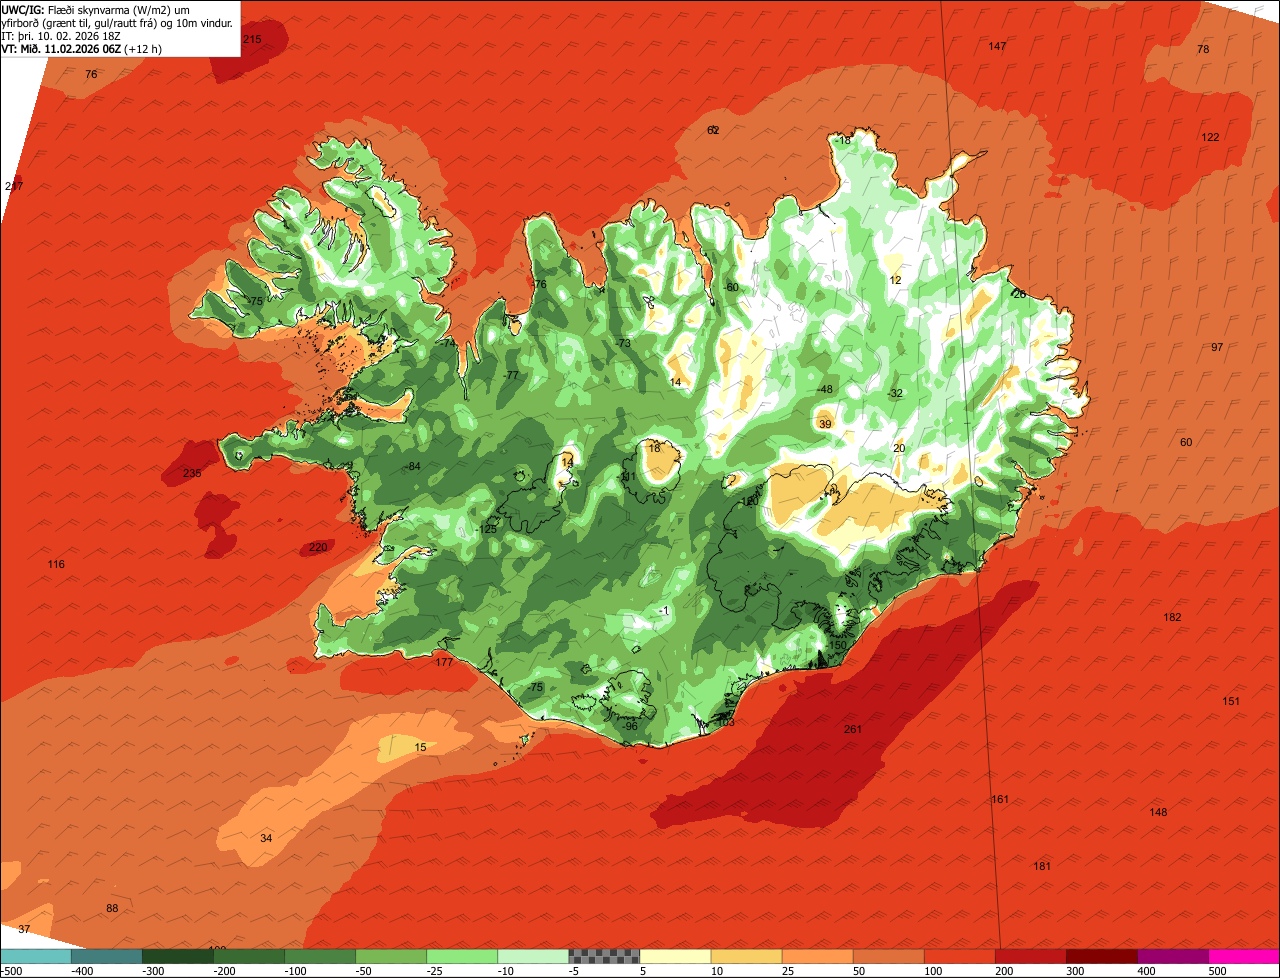This screenshot has height=978, width=1280.
Task: Click the 'UWC/IG: Flæði skynvarma (W/m2) um' title line
Action: click(x=96, y=9)
